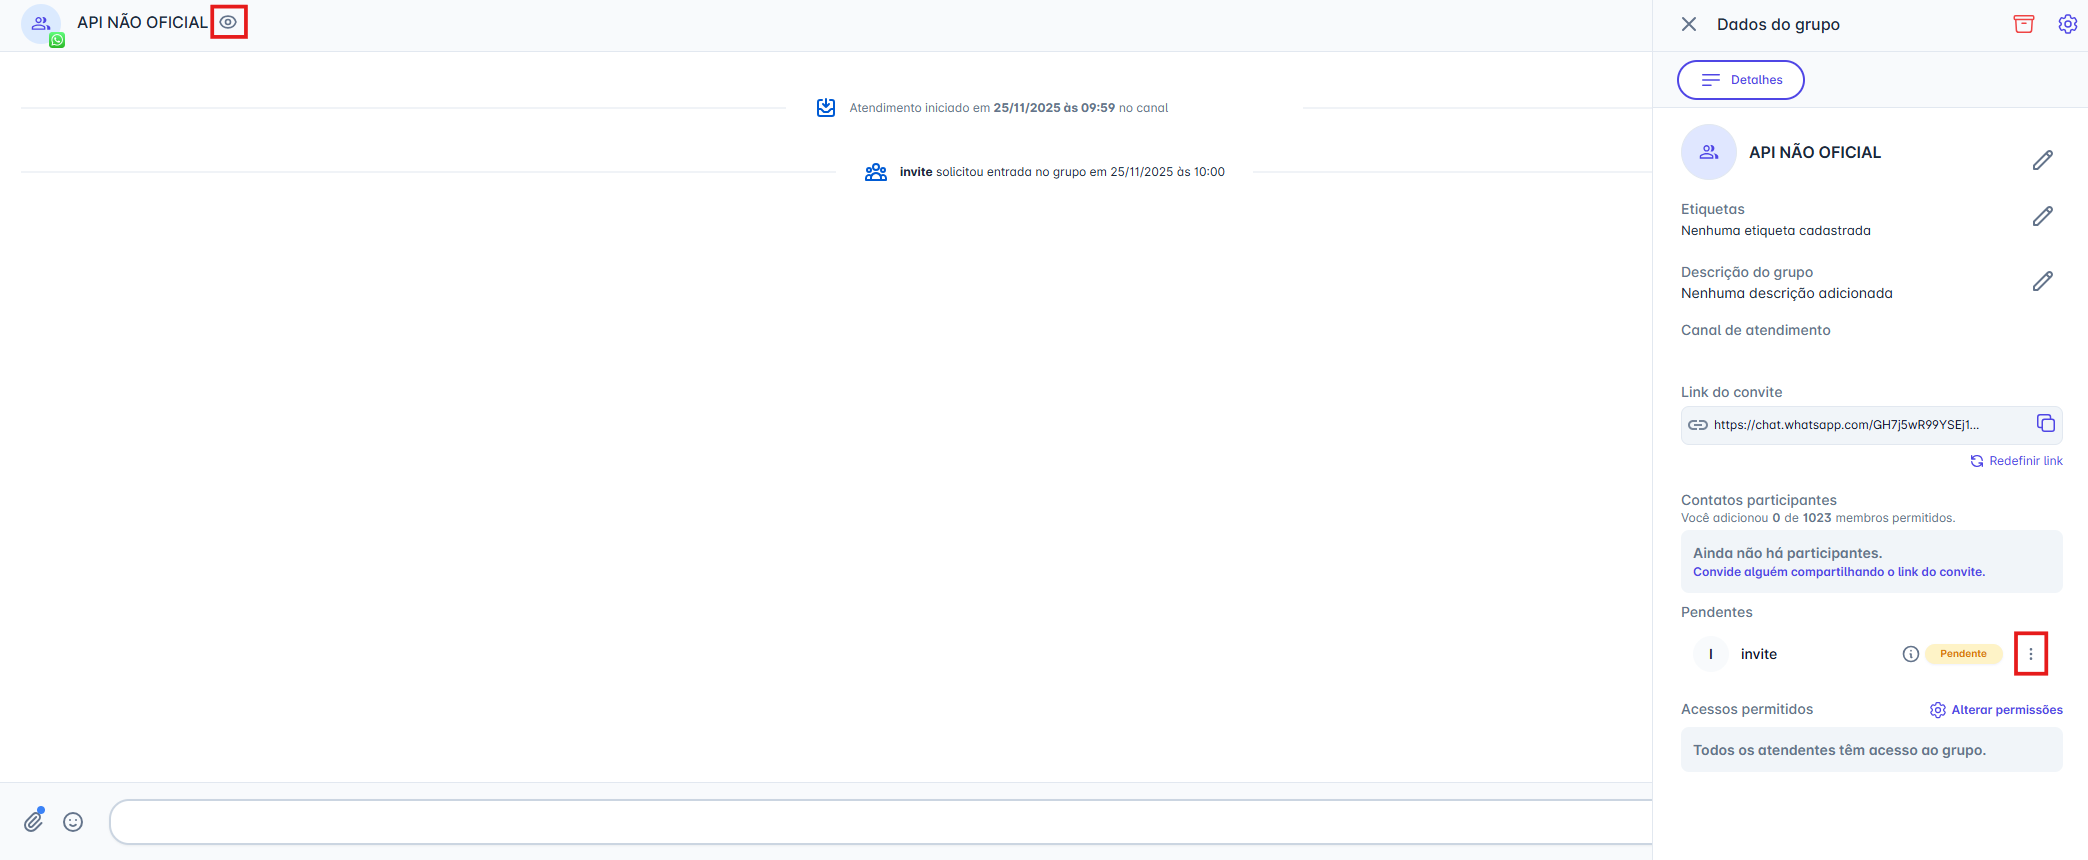Select the Detalhes tab
2088x860 pixels.
[x=1741, y=80]
